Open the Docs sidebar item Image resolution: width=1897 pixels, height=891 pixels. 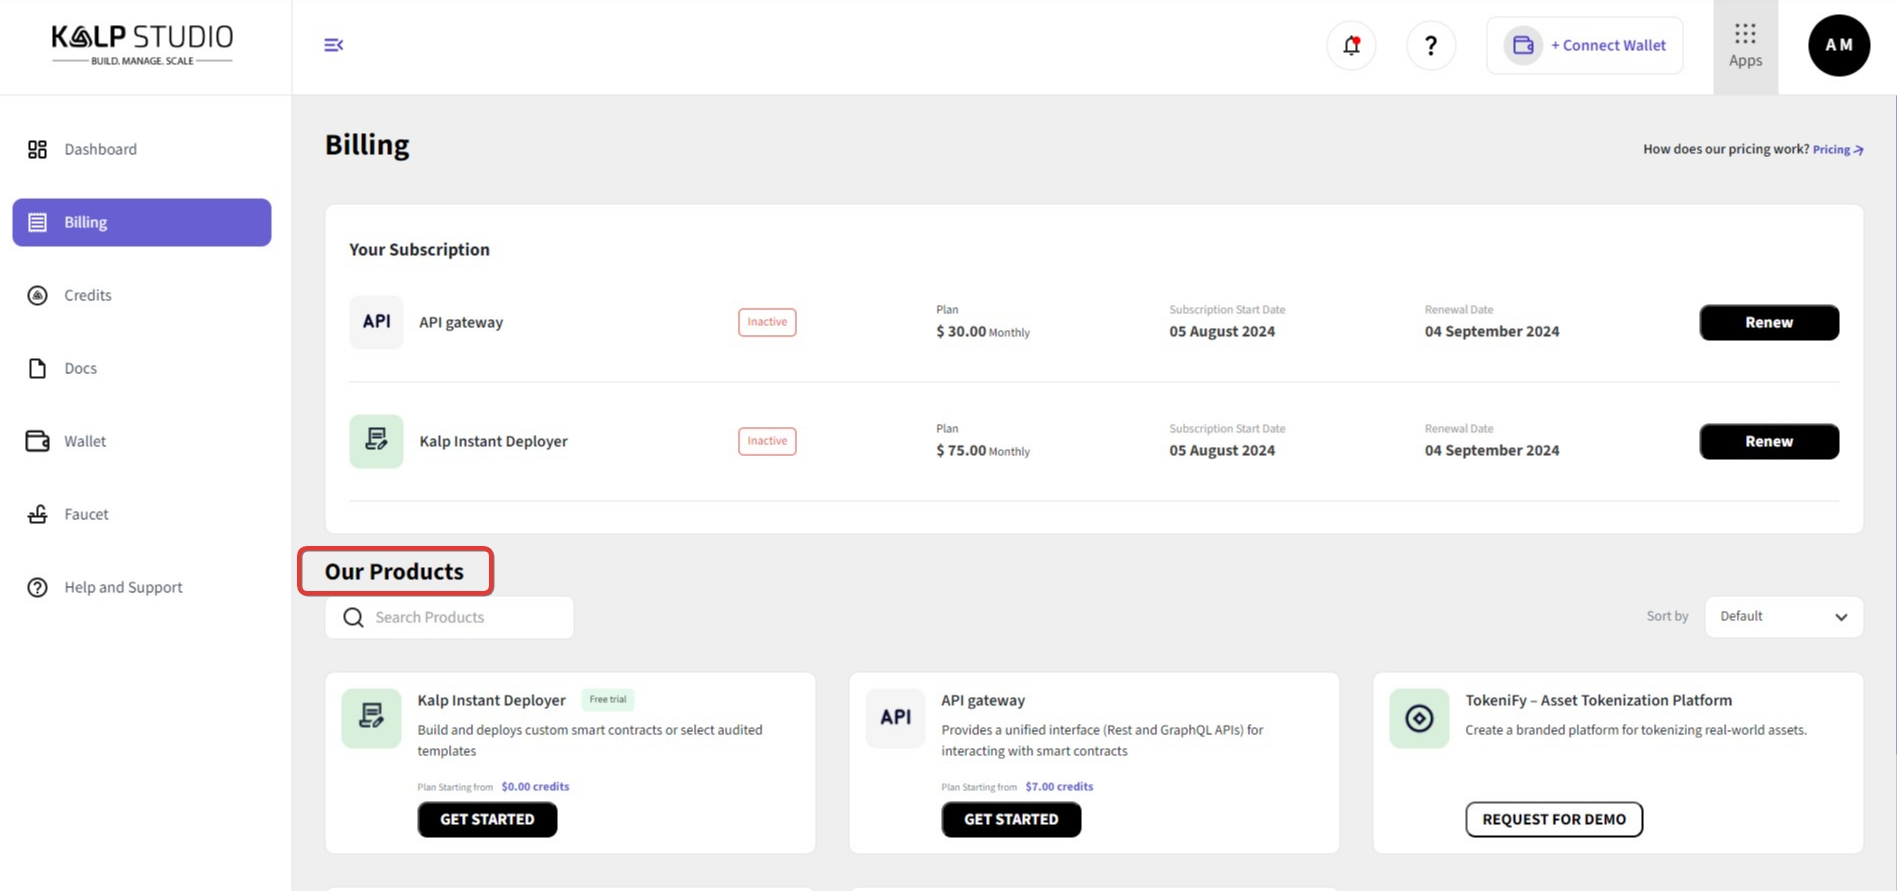click(x=80, y=368)
